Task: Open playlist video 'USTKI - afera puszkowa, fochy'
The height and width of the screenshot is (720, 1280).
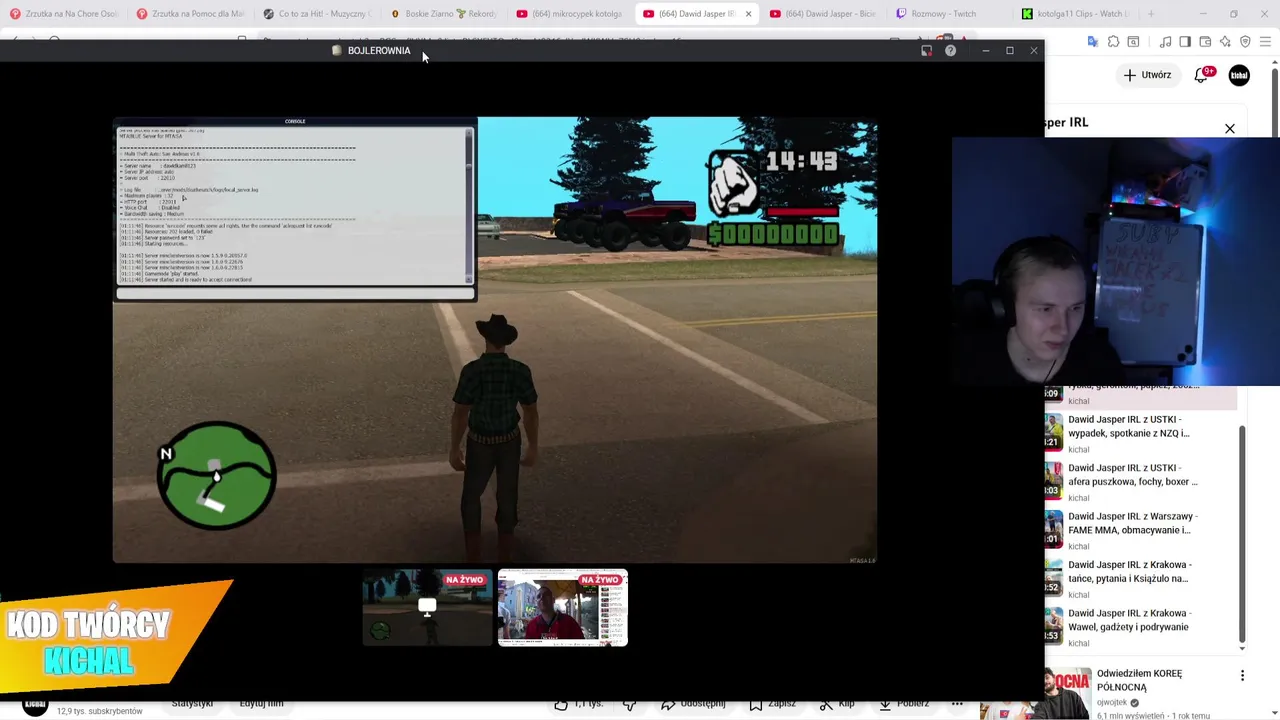Action: [x=1133, y=475]
